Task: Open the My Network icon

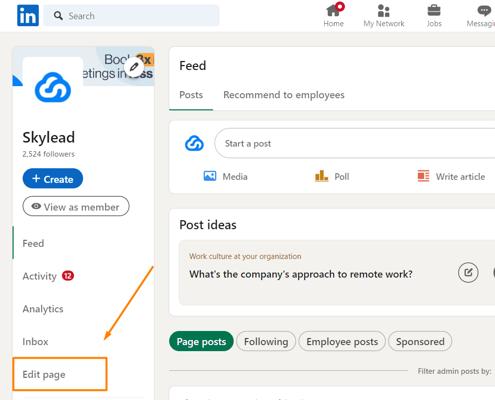Action: click(x=384, y=11)
